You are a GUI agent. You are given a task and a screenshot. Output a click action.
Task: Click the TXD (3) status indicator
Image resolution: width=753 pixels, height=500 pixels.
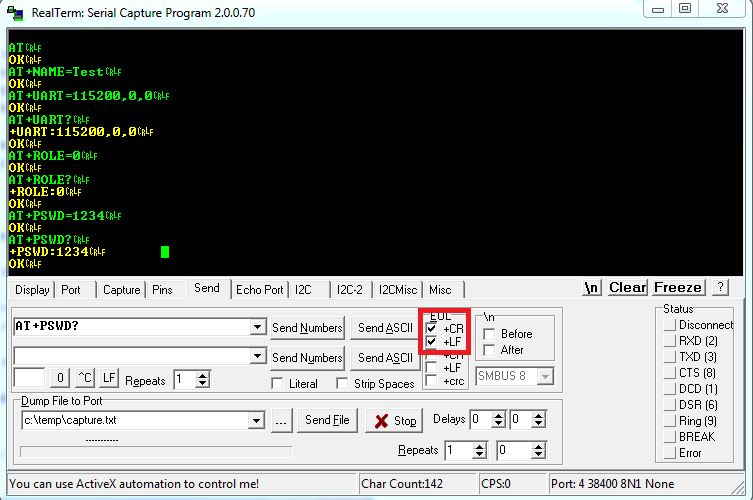click(669, 357)
